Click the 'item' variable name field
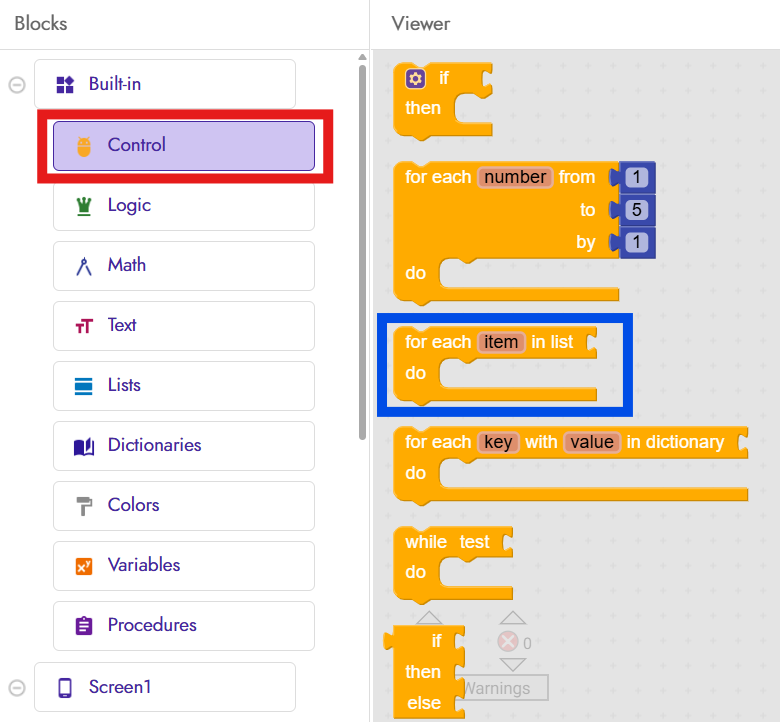This screenshot has width=780, height=722. pos(501,342)
